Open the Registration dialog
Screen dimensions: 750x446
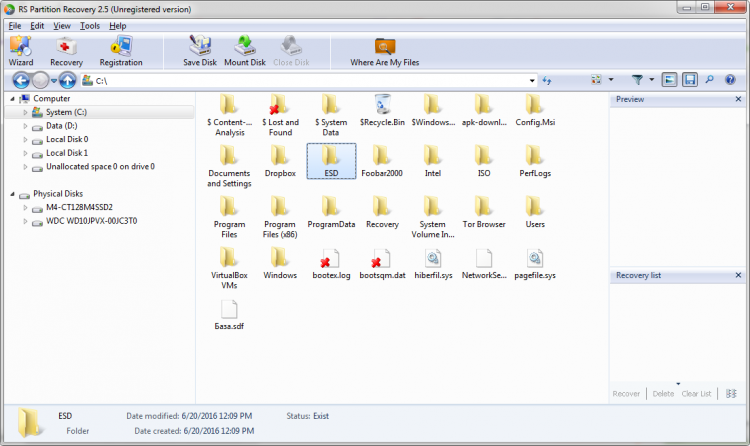click(121, 51)
